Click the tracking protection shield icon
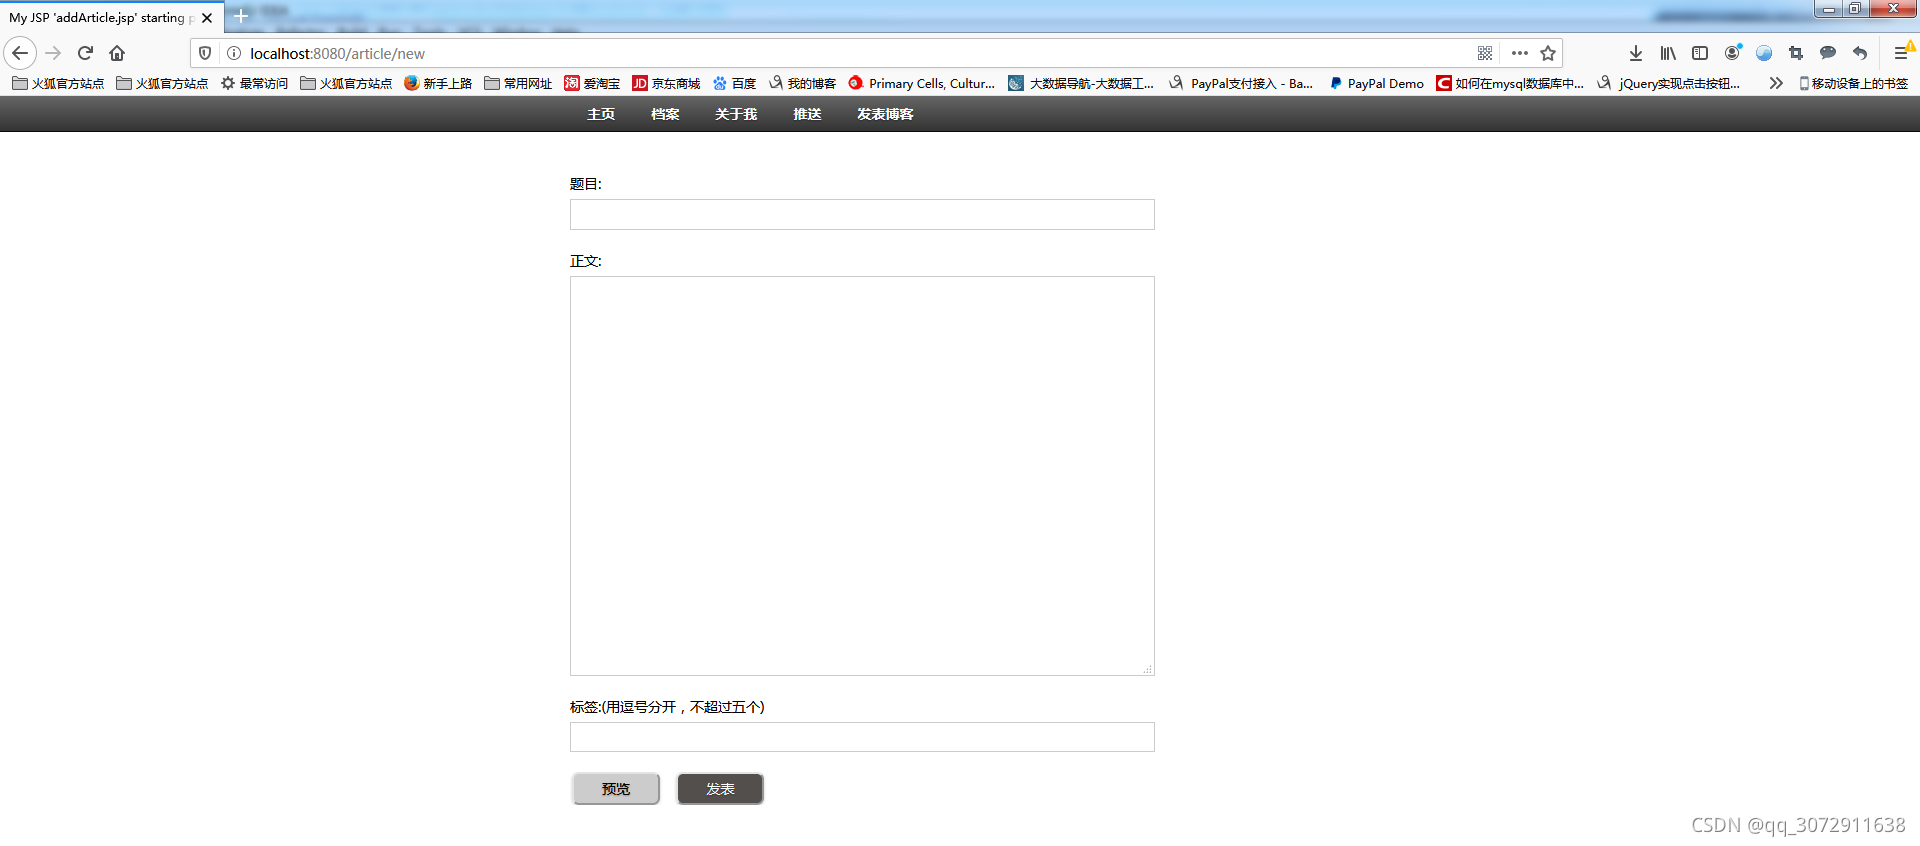The width and height of the screenshot is (1920, 846). [205, 53]
